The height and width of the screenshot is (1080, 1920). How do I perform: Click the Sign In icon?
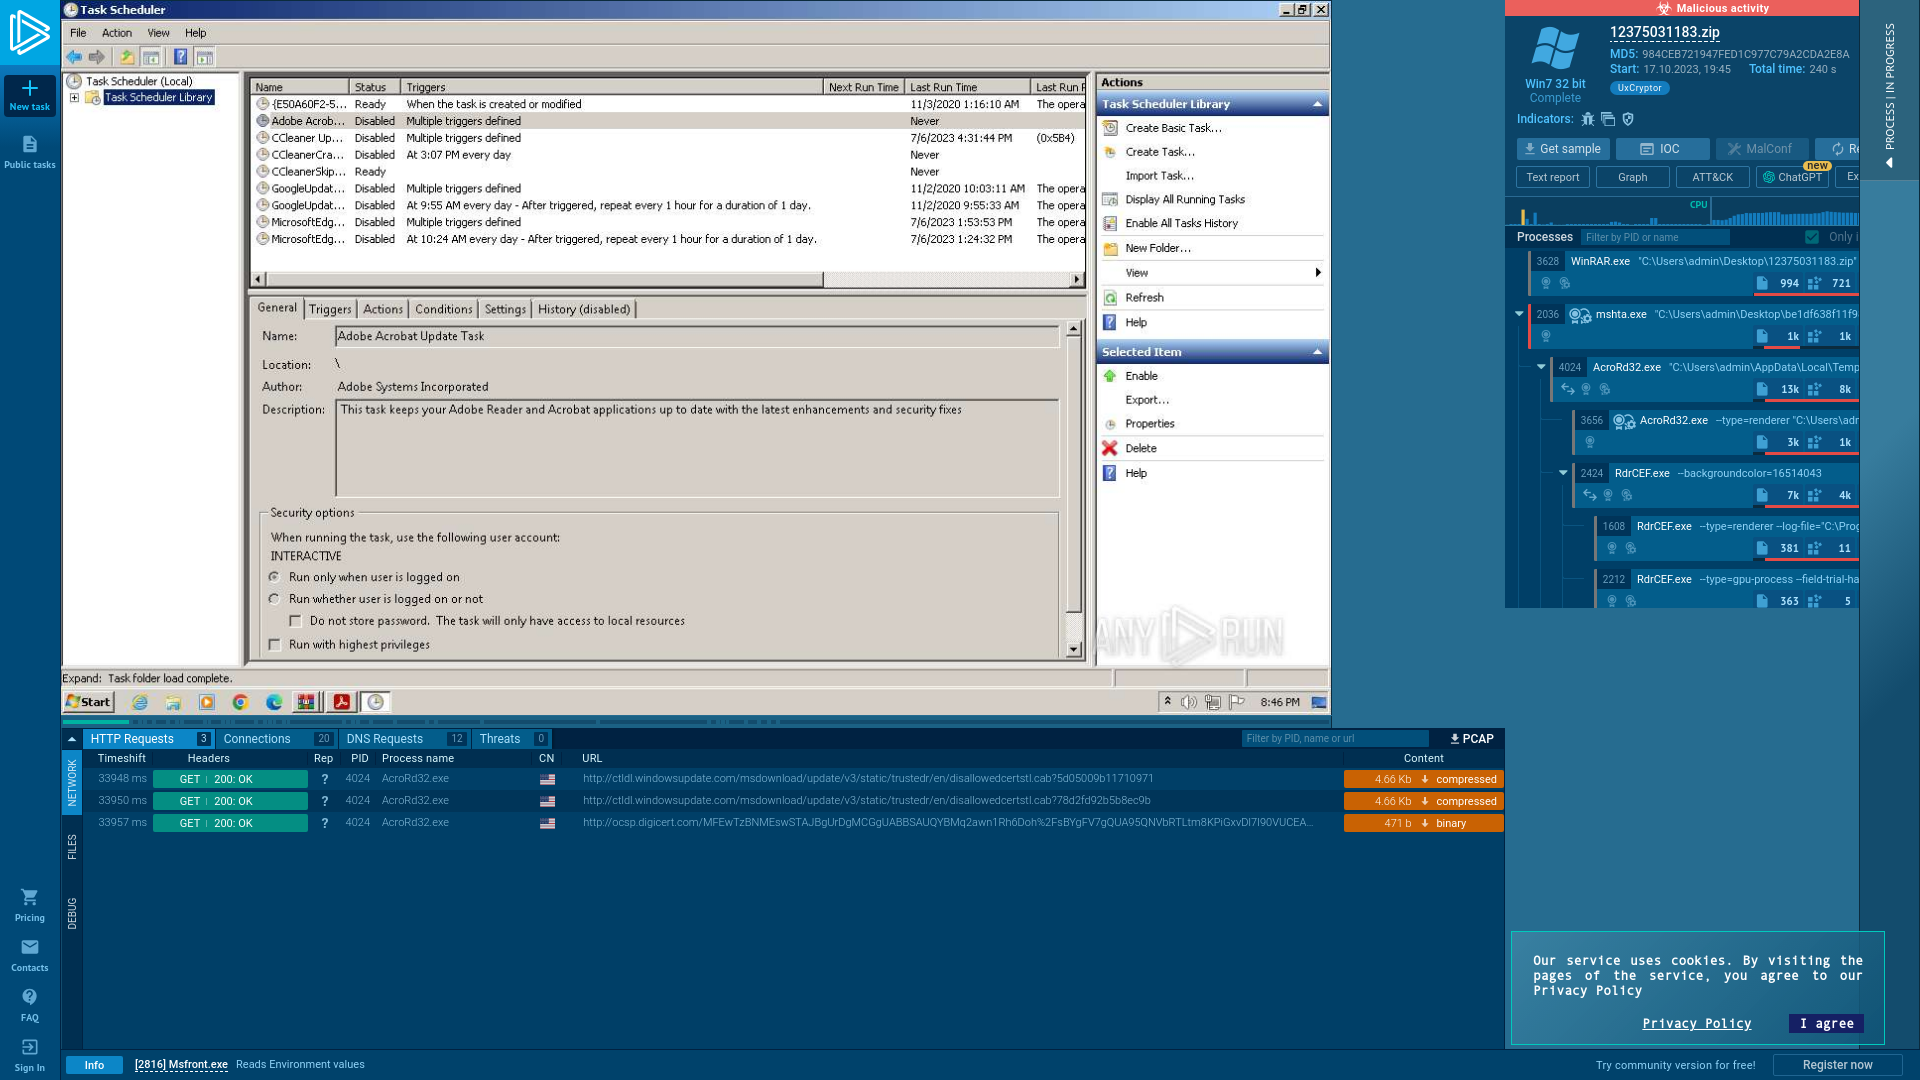click(30, 1047)
